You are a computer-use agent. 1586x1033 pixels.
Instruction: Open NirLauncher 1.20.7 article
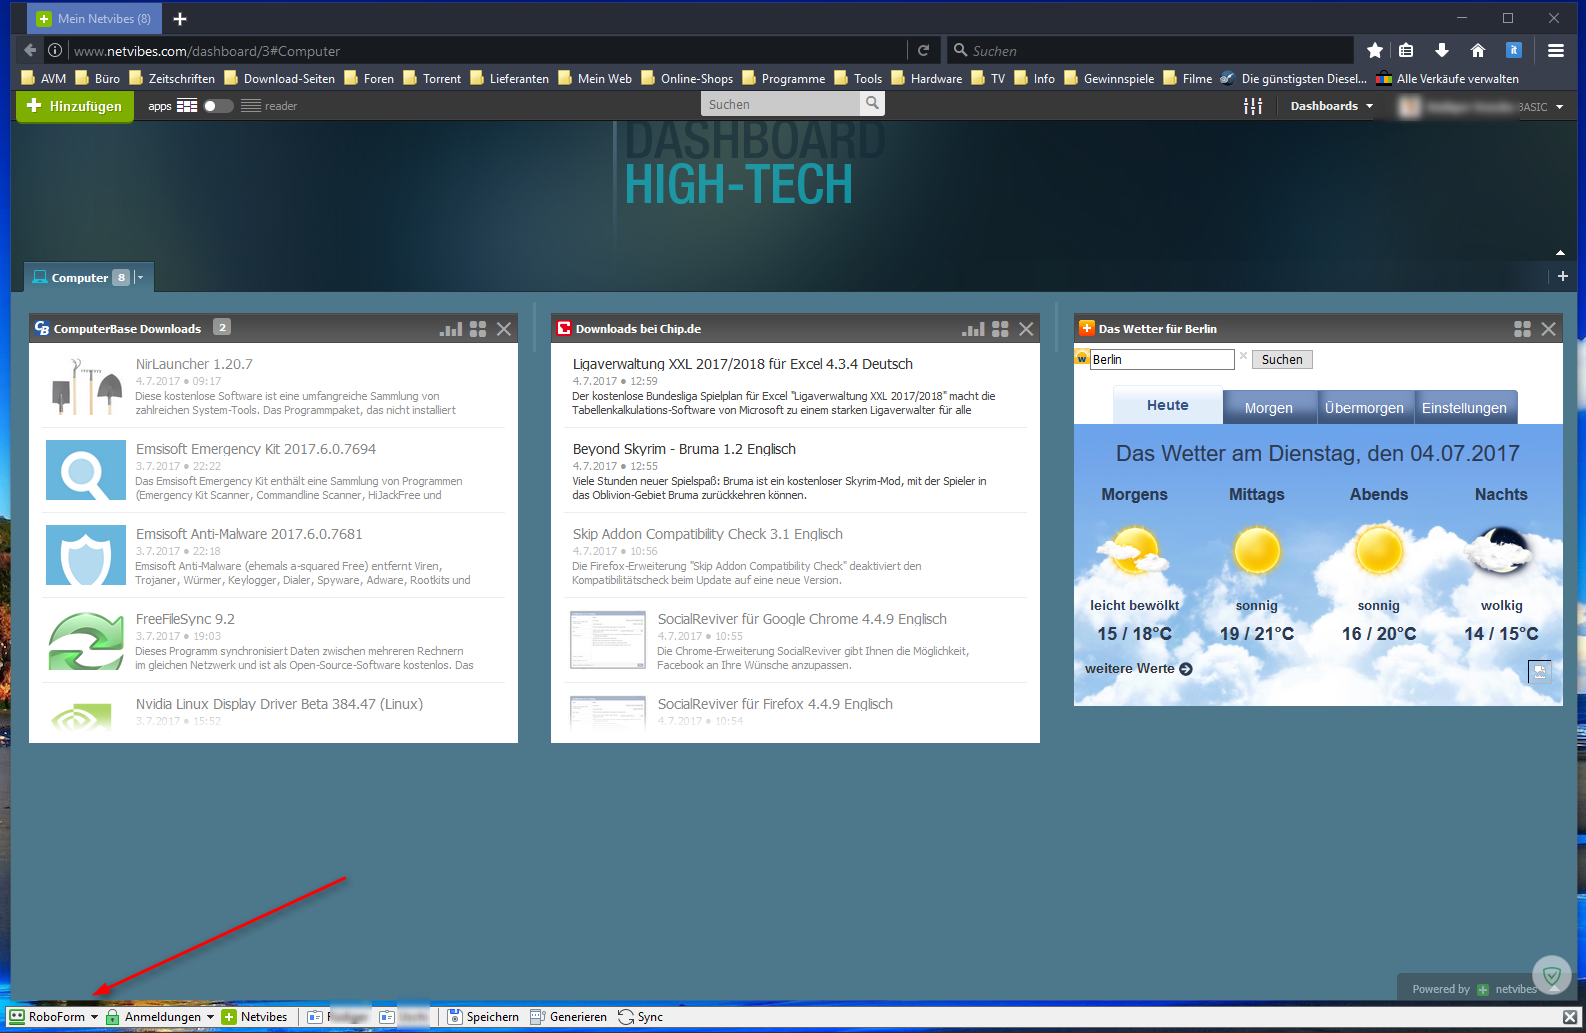(x=194, y=364)
